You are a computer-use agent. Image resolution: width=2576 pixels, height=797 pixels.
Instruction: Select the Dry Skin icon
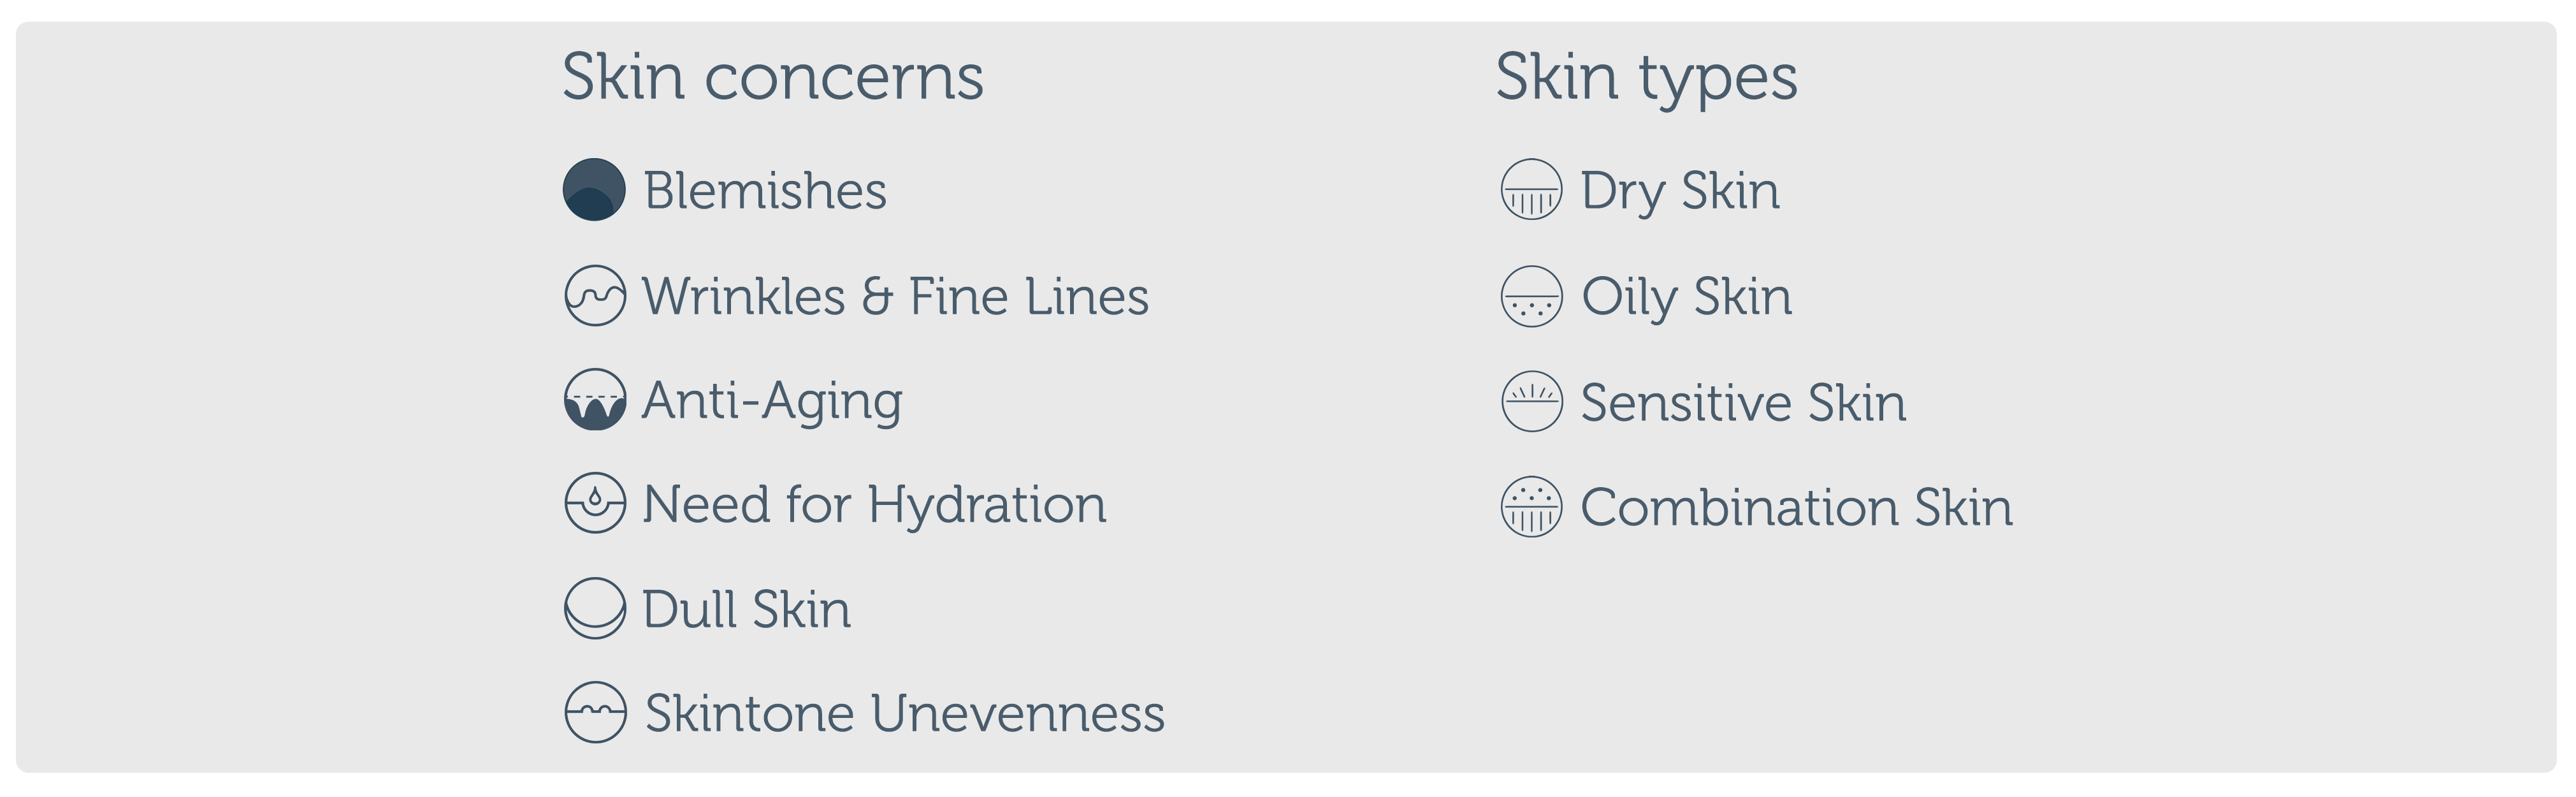[x=1531, y=190]
